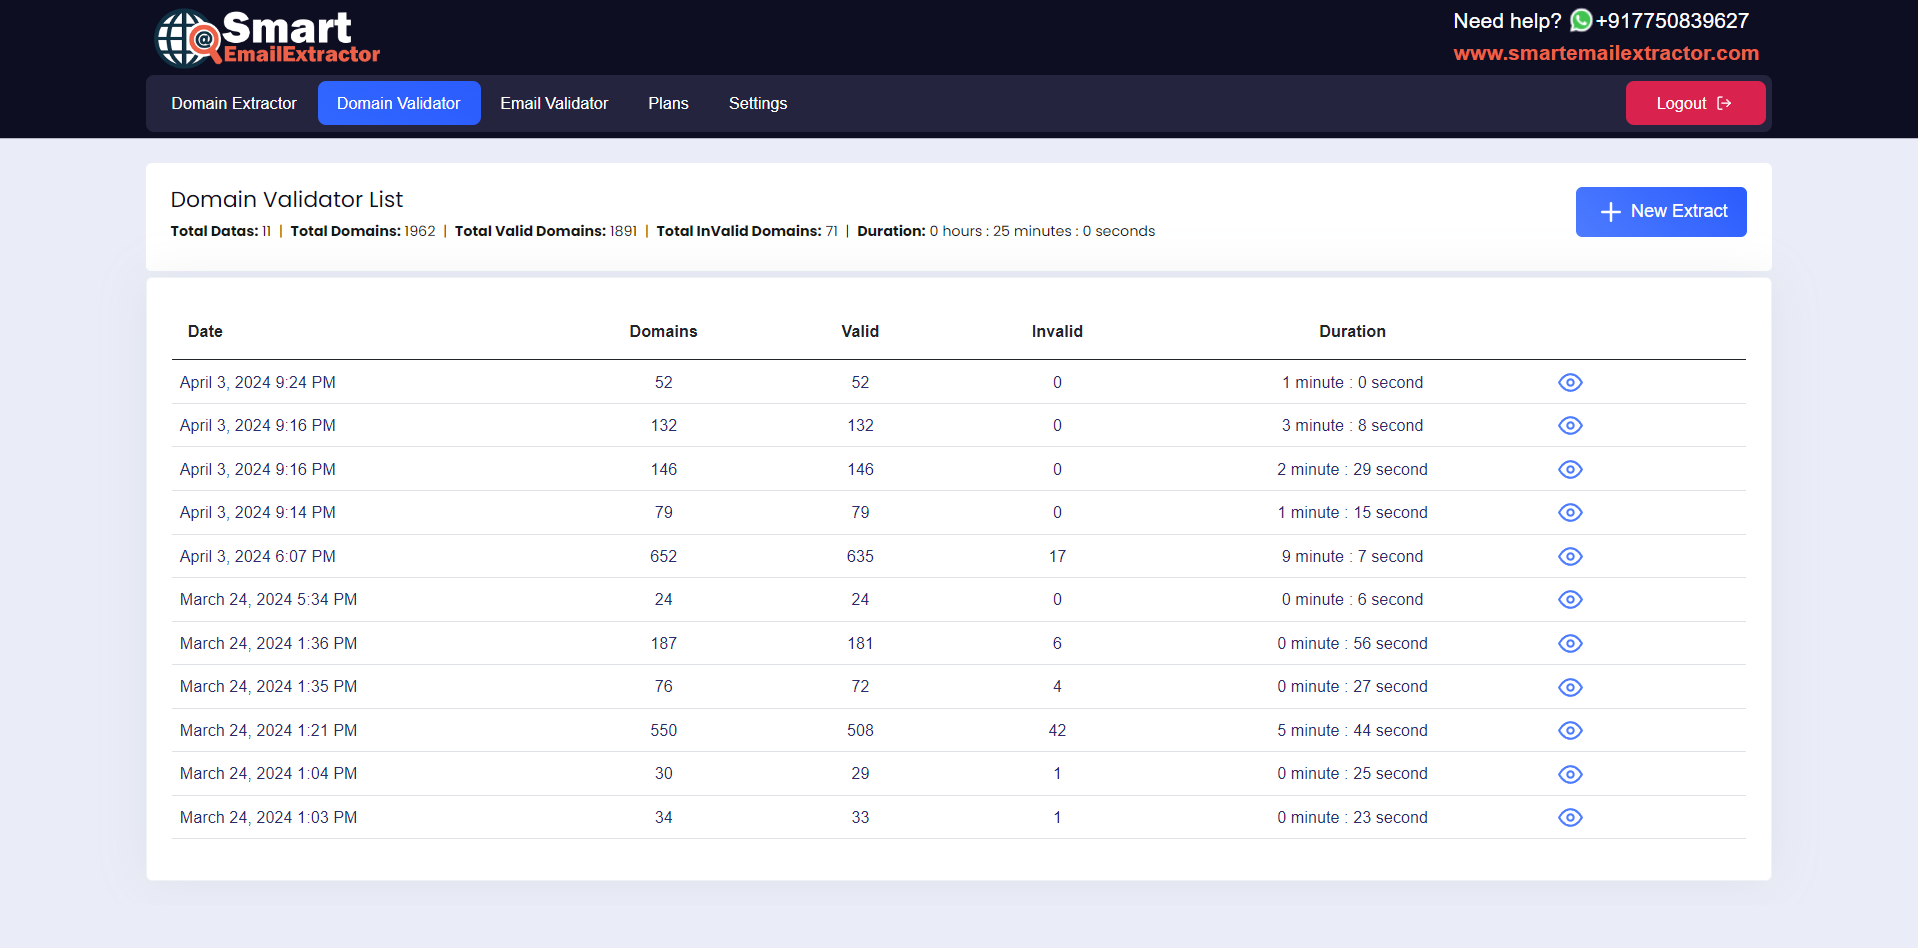This screenshot has height=948, width=1918.
Task: Click the Valid column header
Action: 860,331
